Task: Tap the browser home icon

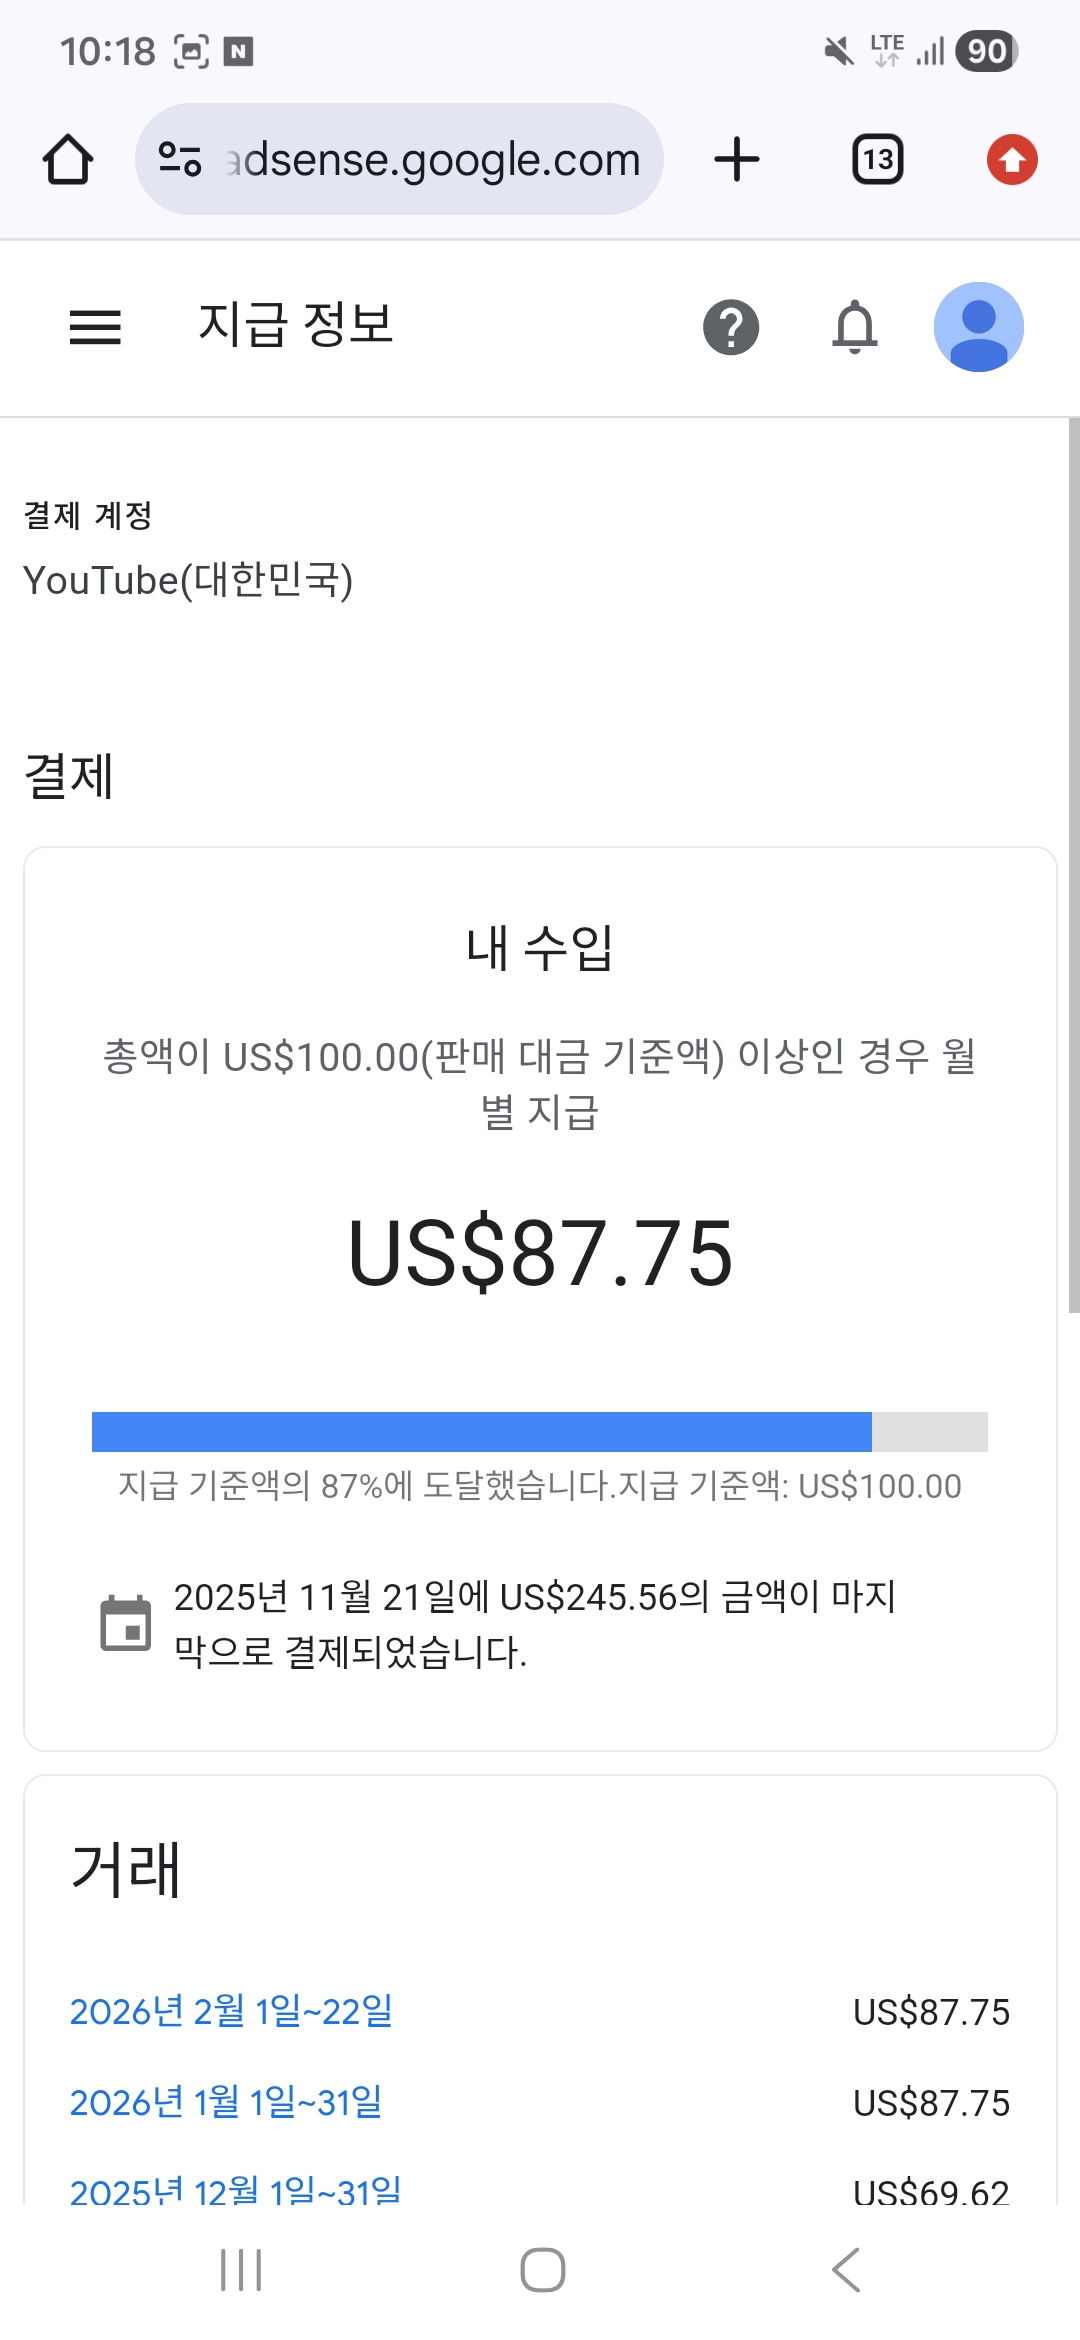Action: click(68, 160)
